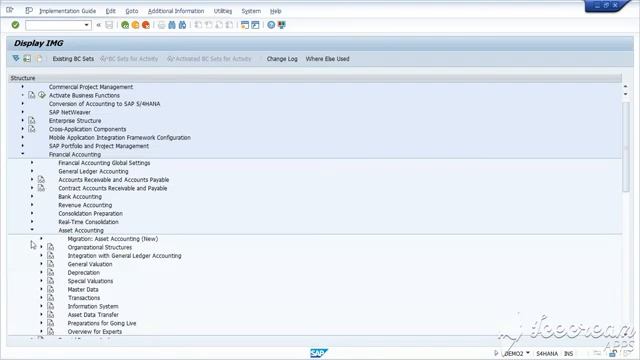Open the Help menu

click(276, 11)
